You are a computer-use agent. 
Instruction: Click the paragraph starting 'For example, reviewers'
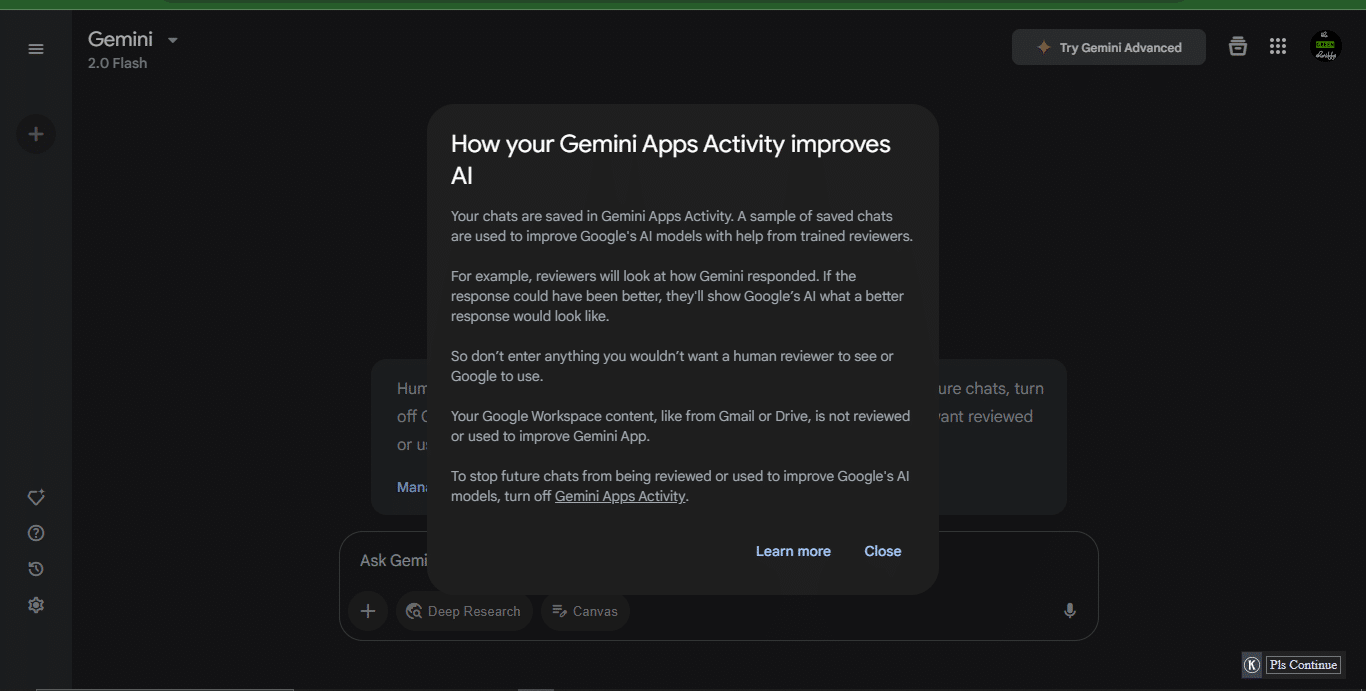point(677,296)
